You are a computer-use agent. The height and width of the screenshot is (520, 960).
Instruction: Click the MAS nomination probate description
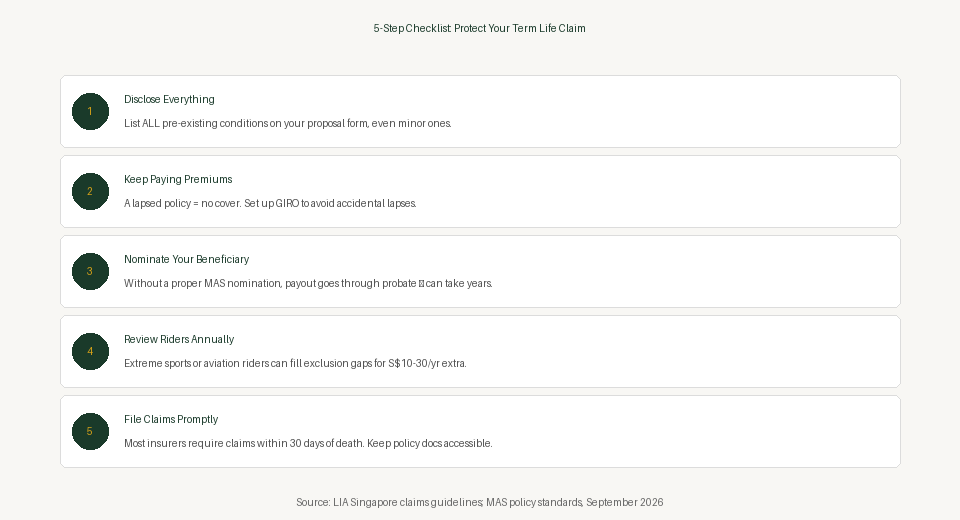308,284
